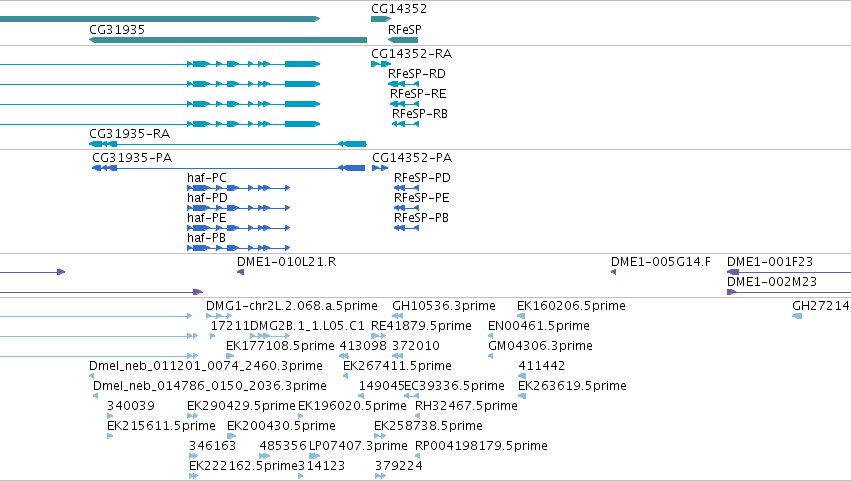The width and height of the screenshot is (851, 481).
Task: Click Dmel_neb_014786_0150_2036.3prime label
Action: (209, 387)
